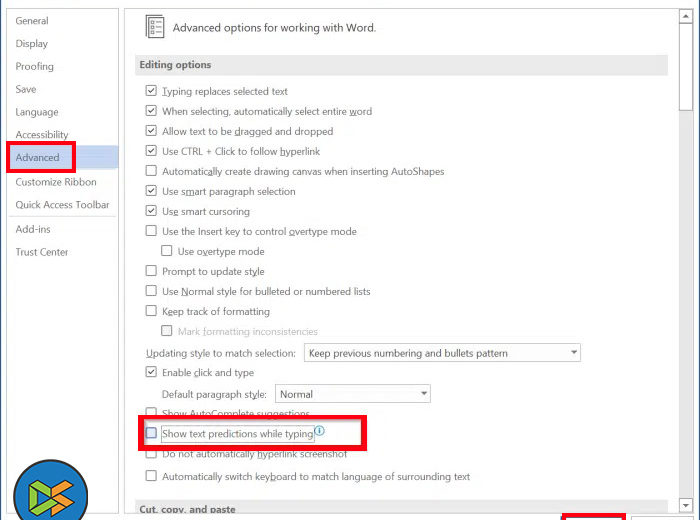Go to Trust Center section
Image resolution: width=700 pixels, height=520 pixels.
[x=42, y=252]
